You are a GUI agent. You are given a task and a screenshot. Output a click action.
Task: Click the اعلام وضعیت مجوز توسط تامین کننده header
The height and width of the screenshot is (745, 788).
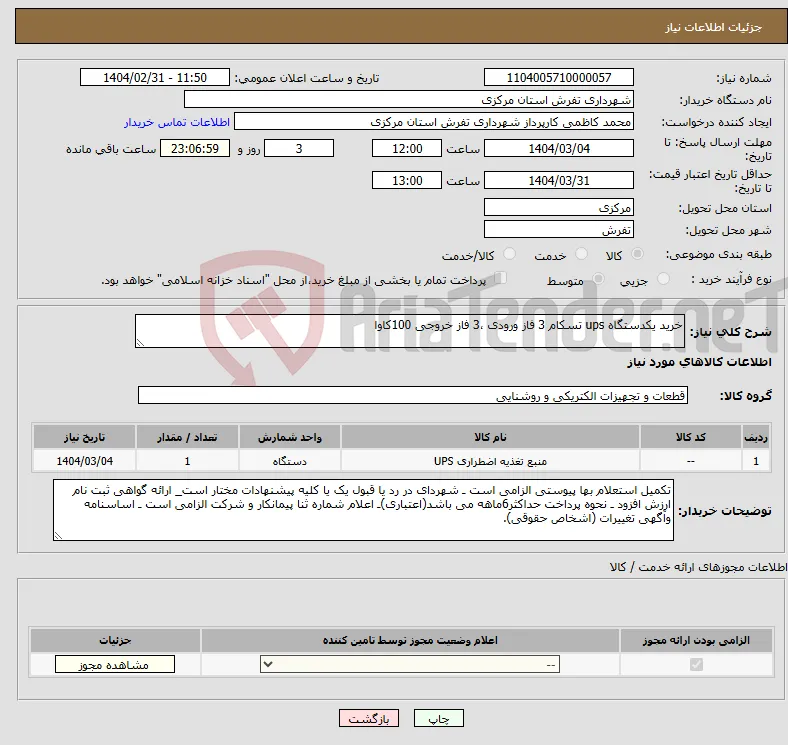410,640
